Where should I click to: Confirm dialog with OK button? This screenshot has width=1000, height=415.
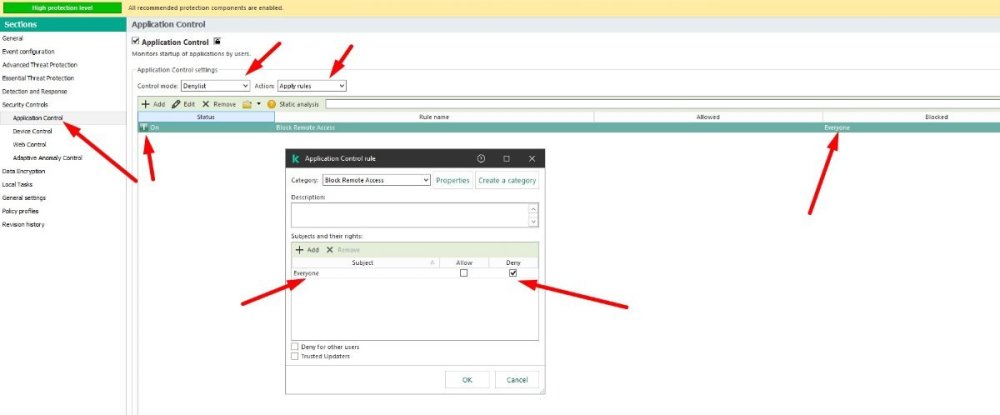tap(467, 380)
